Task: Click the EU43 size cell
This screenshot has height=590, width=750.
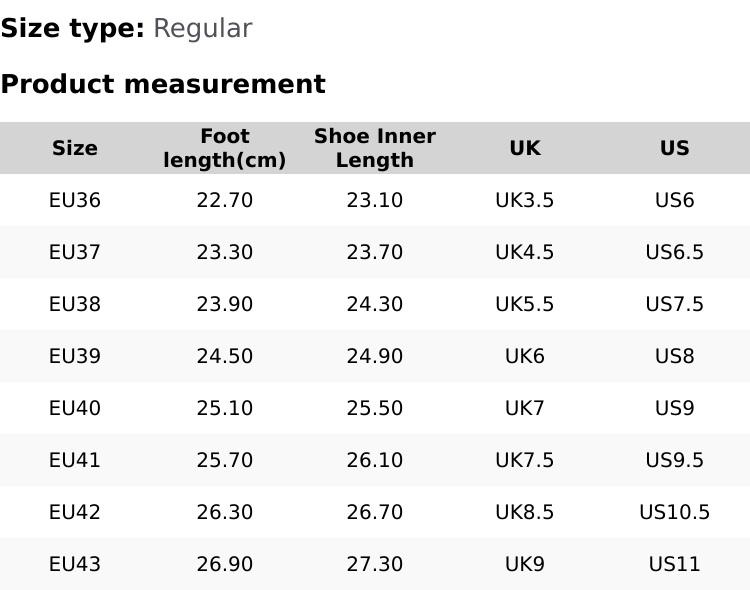Action: 75,564
